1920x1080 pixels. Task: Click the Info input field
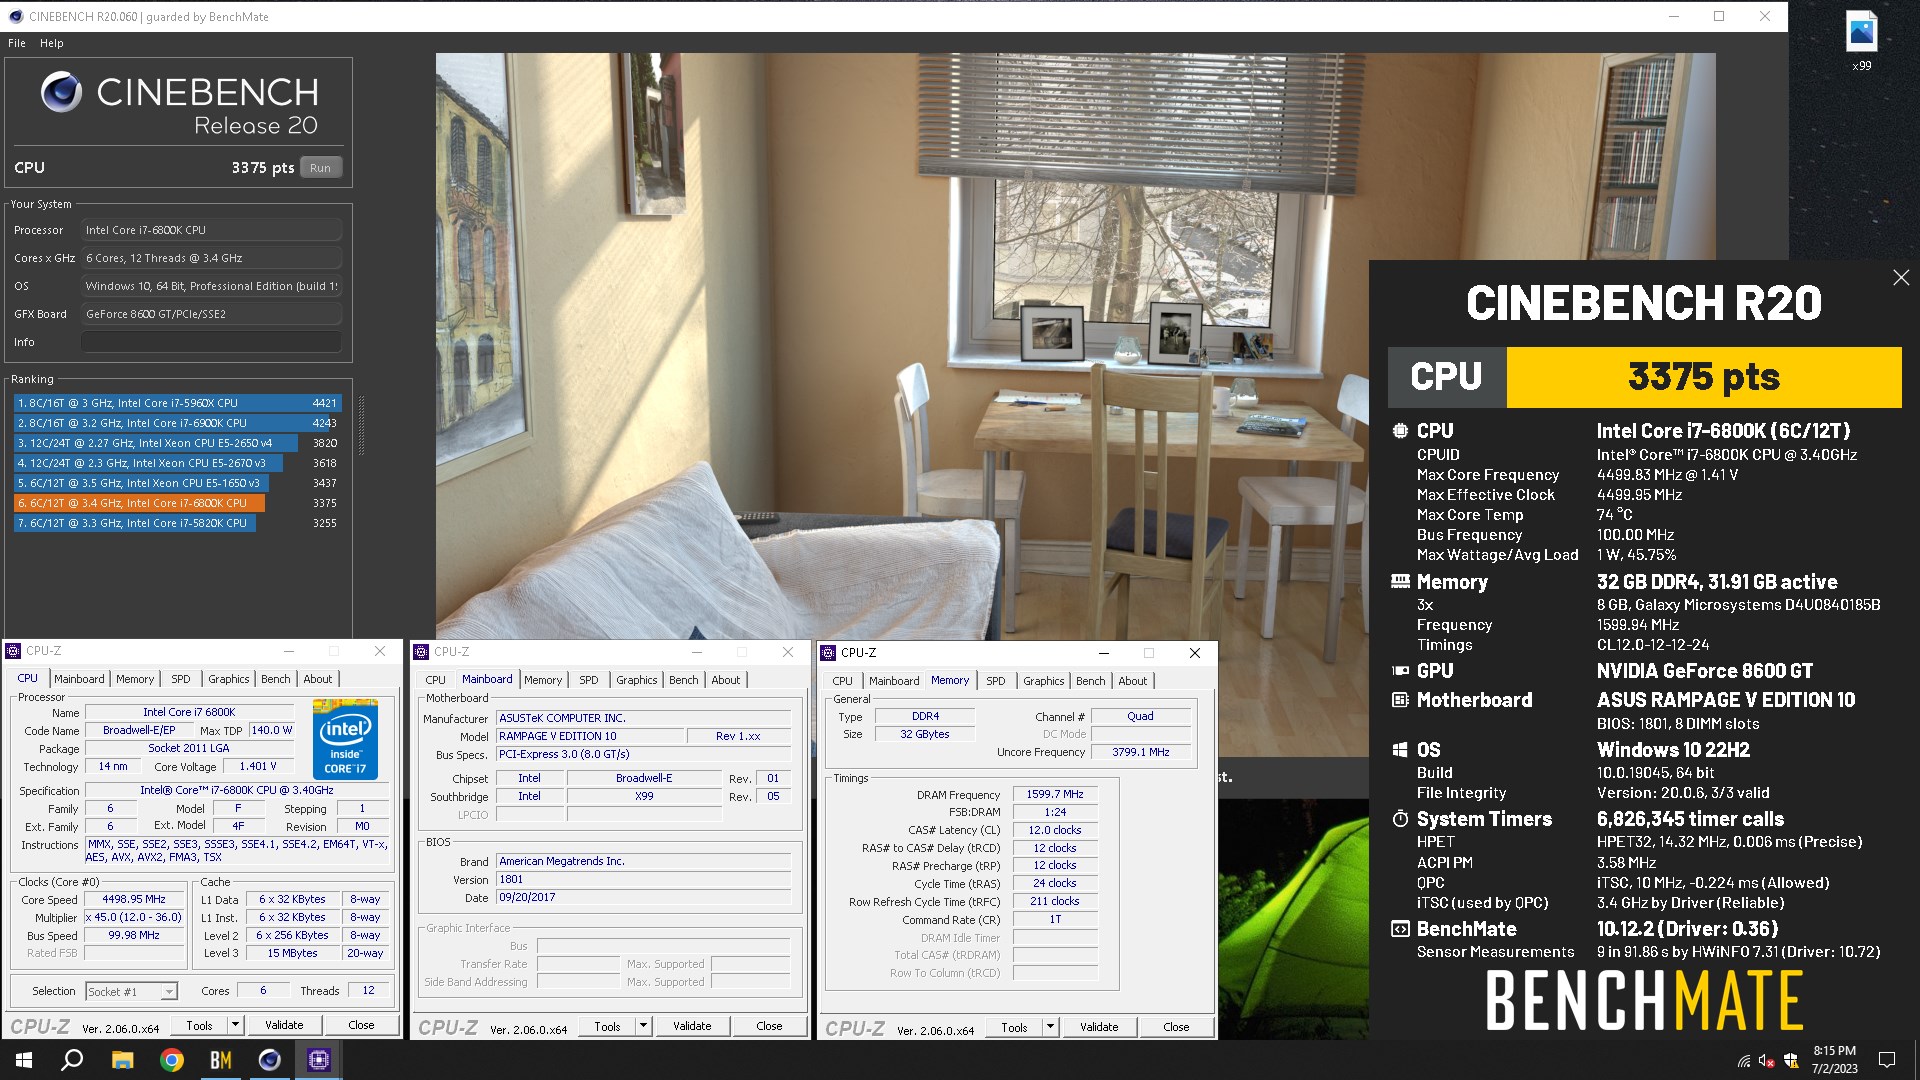coord(211,342)
